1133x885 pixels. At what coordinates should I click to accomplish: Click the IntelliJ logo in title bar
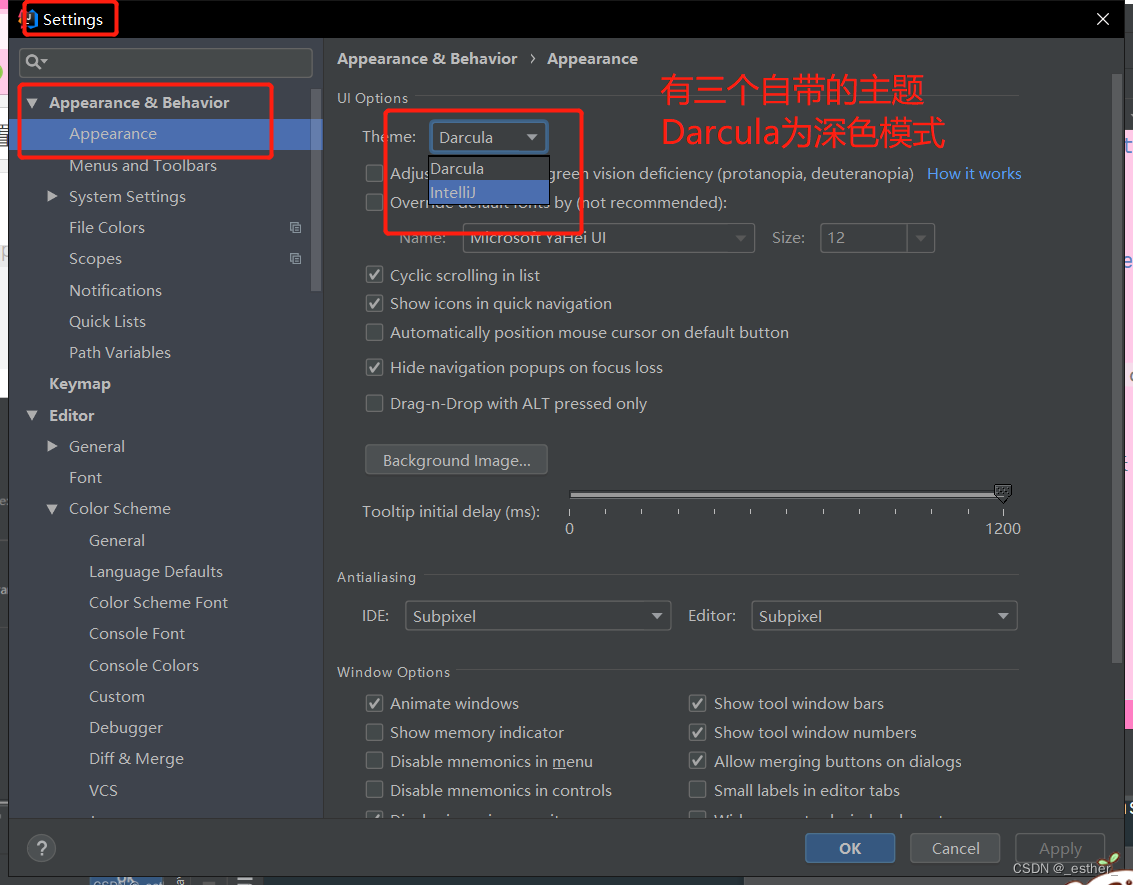(27, 20)
